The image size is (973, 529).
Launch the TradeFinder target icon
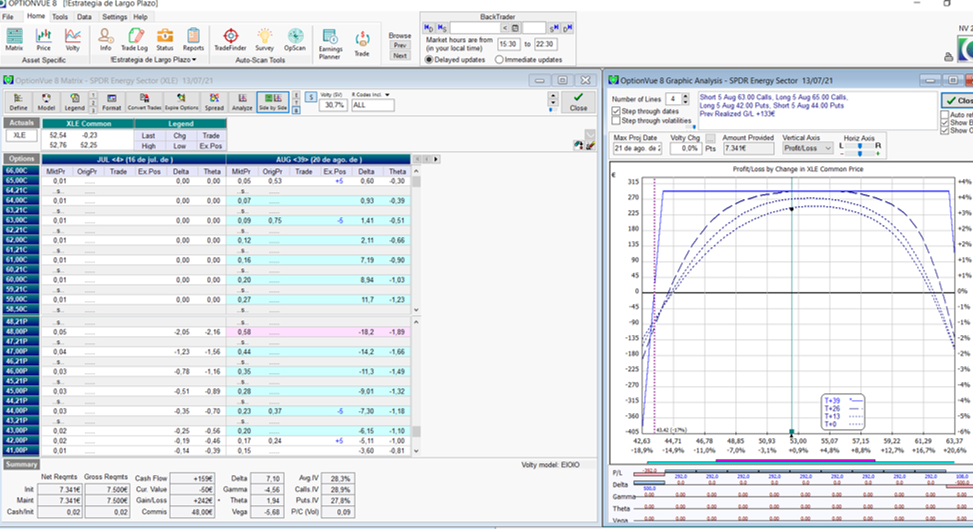tap(230, 40)
